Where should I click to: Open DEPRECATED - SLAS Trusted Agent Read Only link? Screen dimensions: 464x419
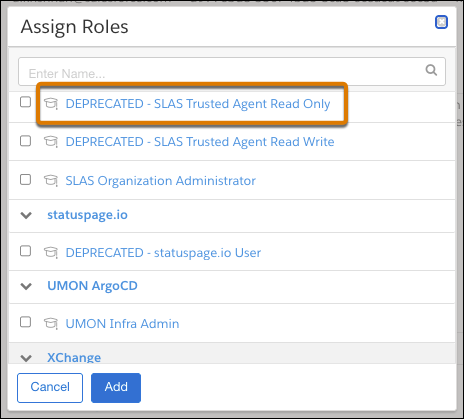198,104
